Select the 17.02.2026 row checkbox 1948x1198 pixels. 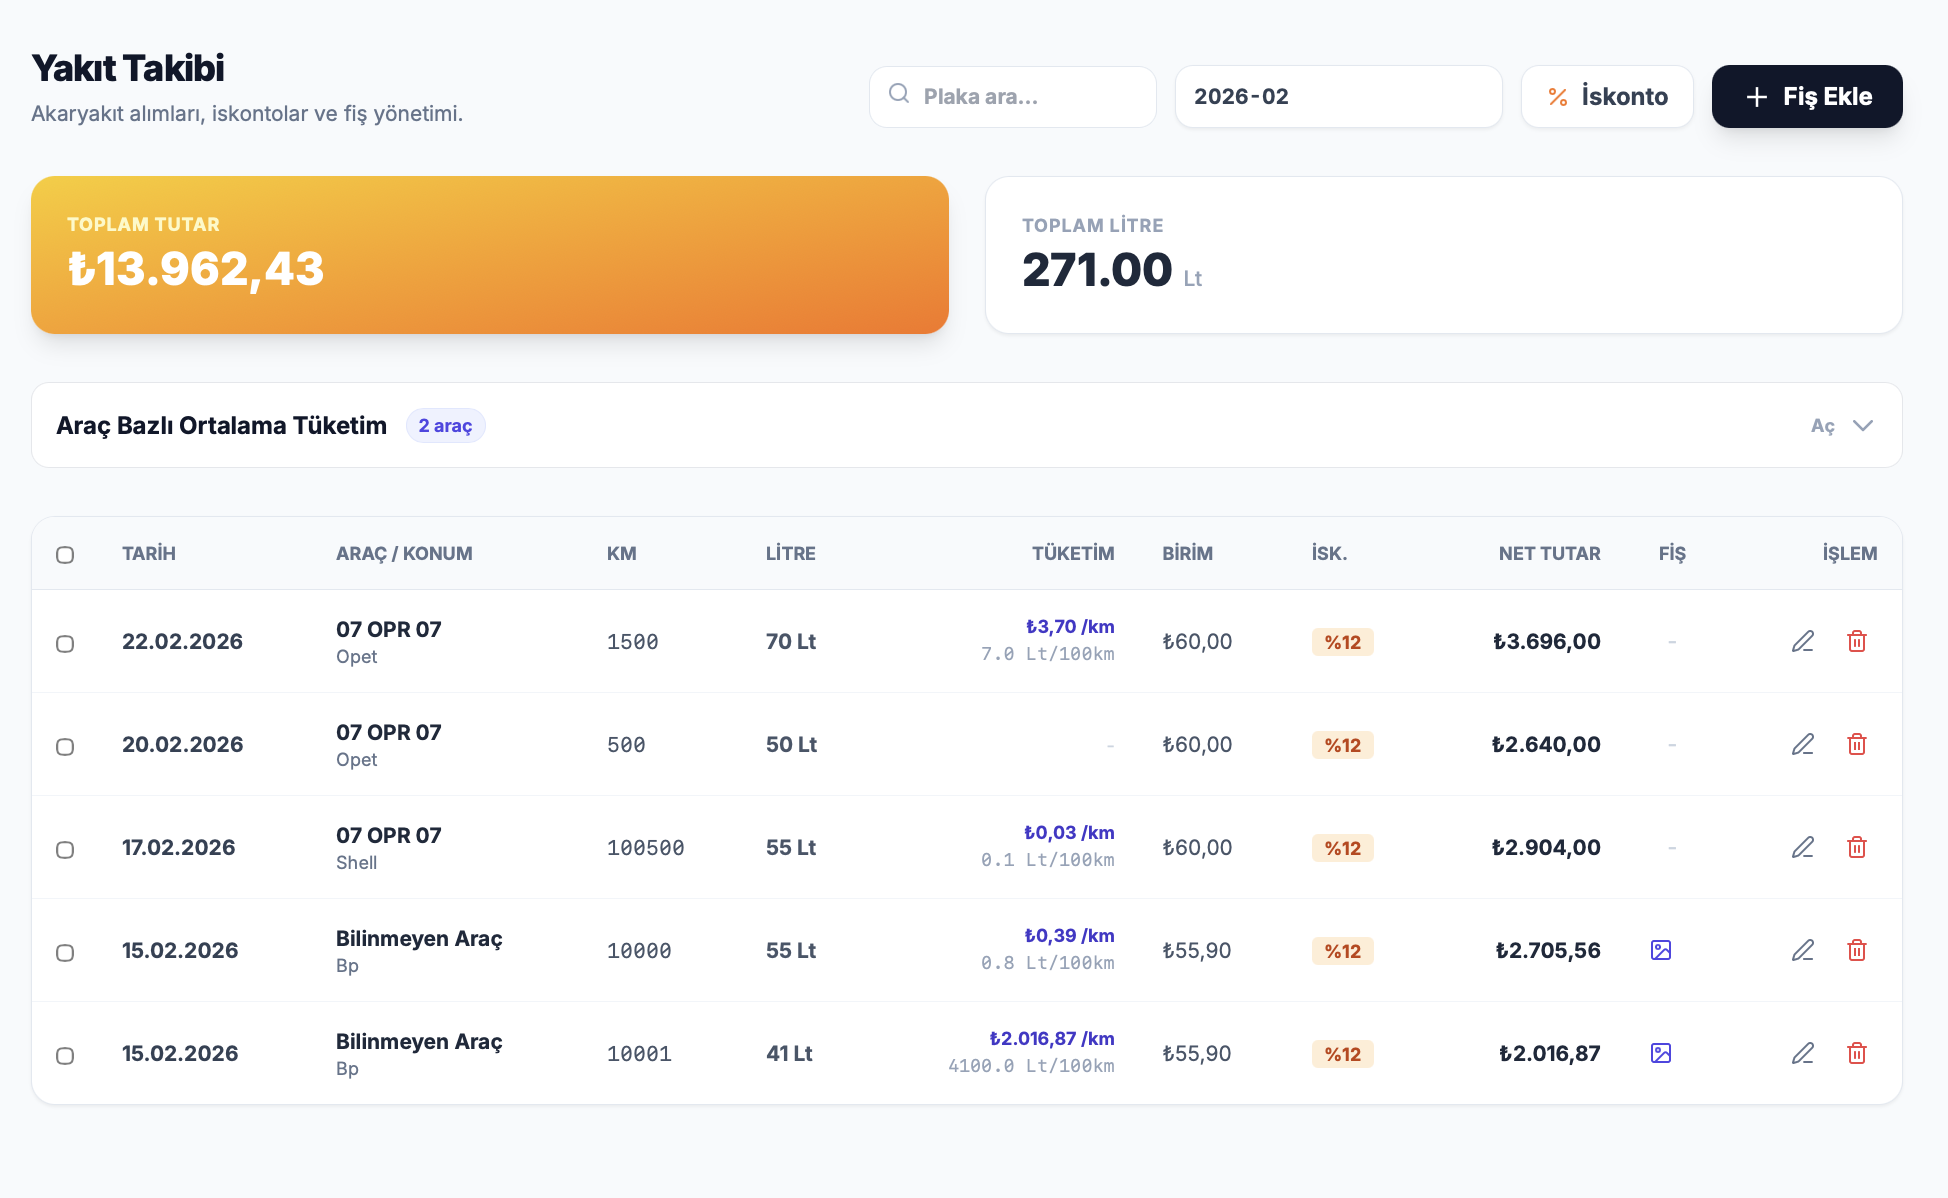click(x=65, y=850)
